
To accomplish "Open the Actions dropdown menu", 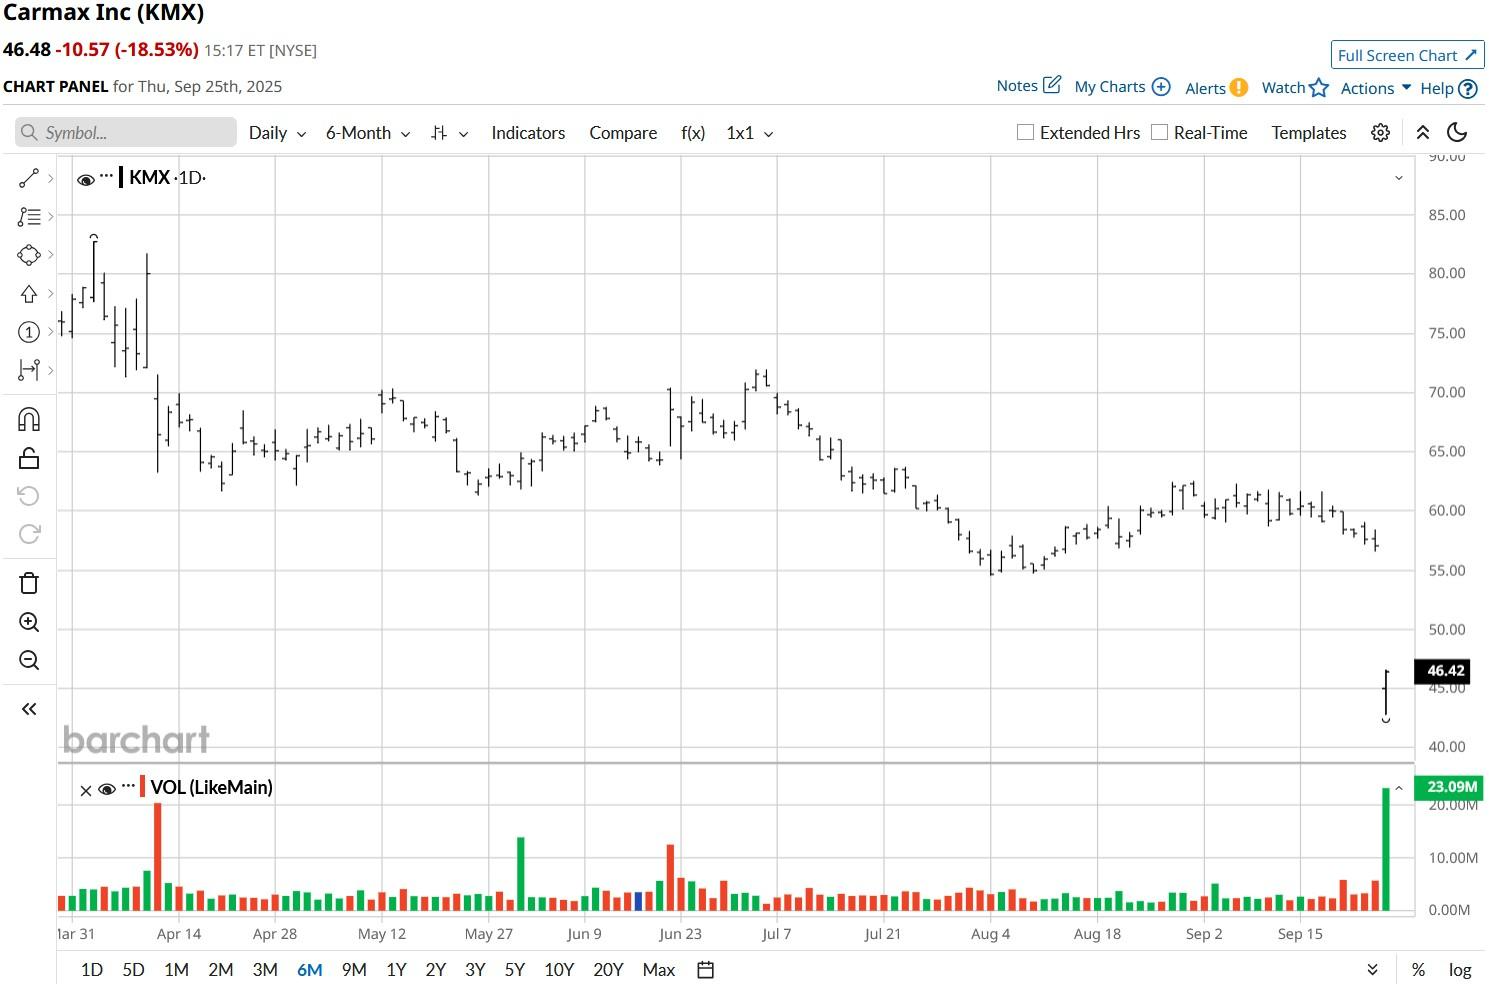I will coord(1376,88).
